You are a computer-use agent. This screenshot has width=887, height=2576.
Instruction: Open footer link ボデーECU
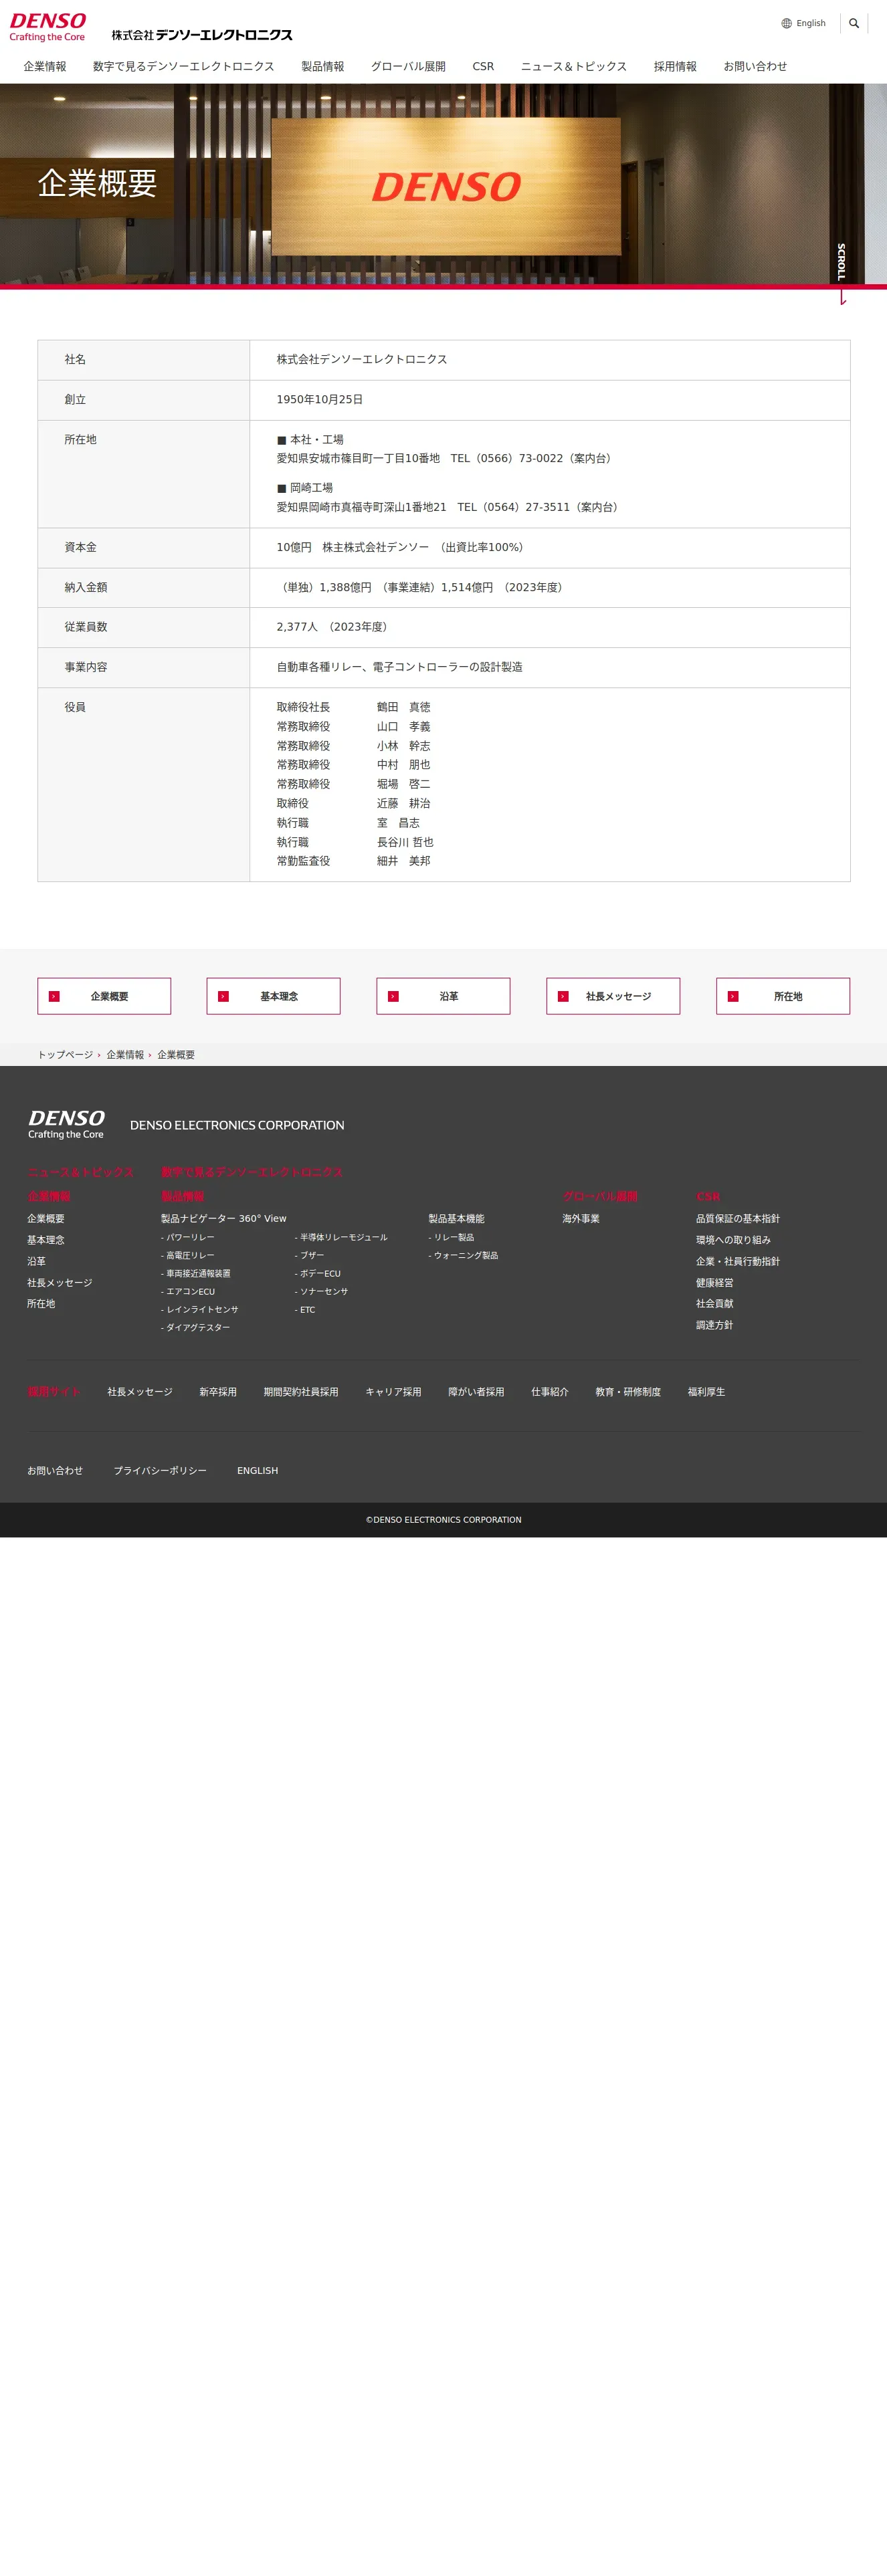[318, 1273]
